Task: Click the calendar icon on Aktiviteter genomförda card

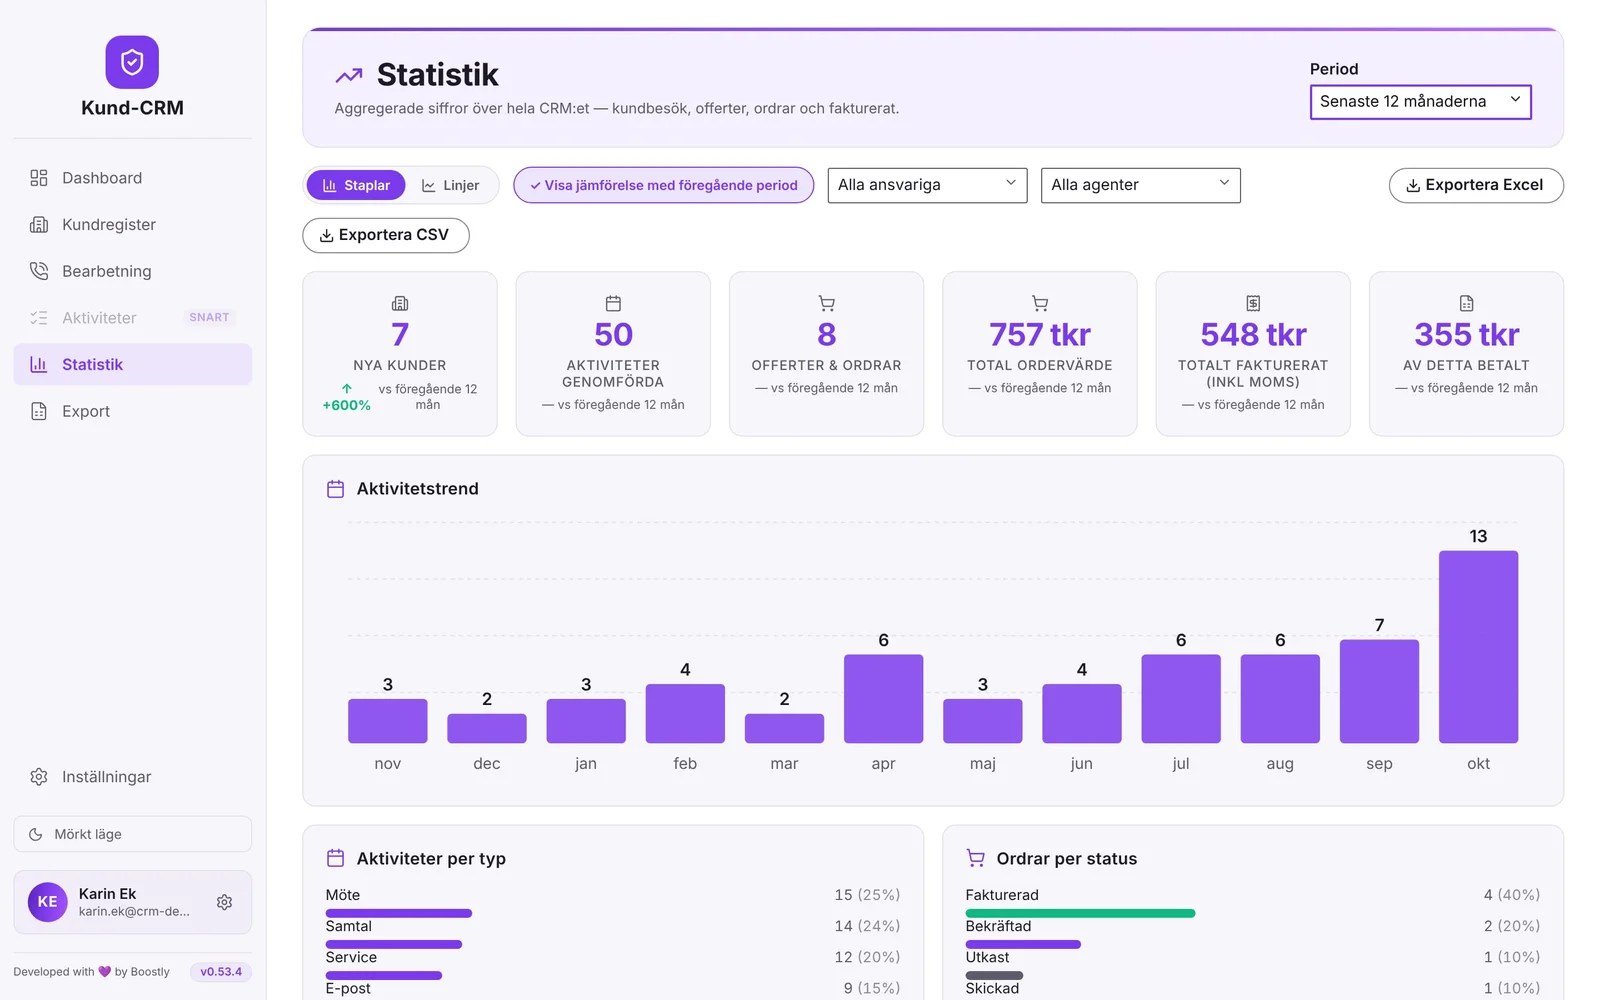Action: tap(613, 303)
